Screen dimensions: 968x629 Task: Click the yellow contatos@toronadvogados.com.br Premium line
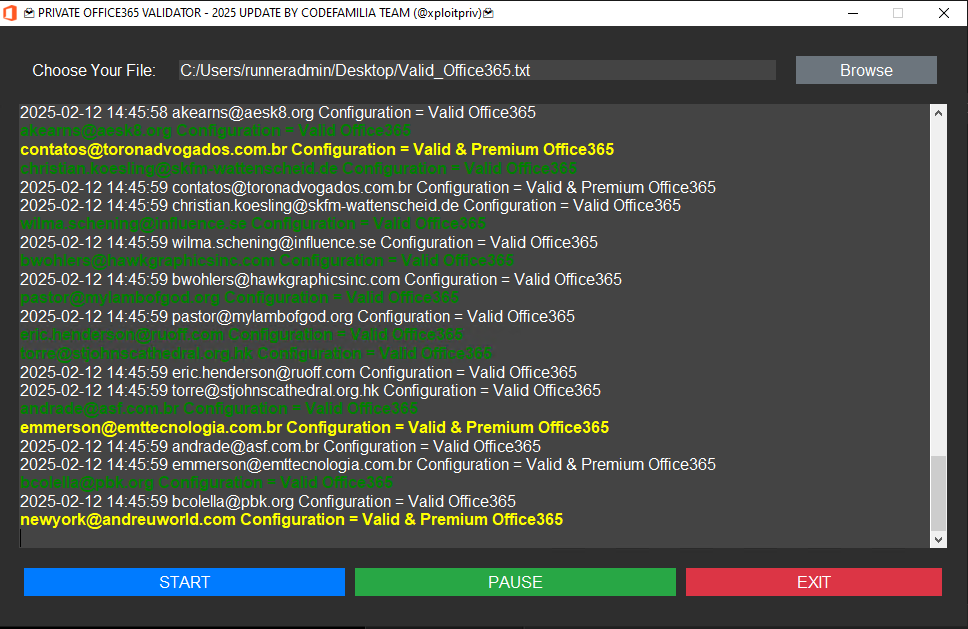(x=317, y=149)
